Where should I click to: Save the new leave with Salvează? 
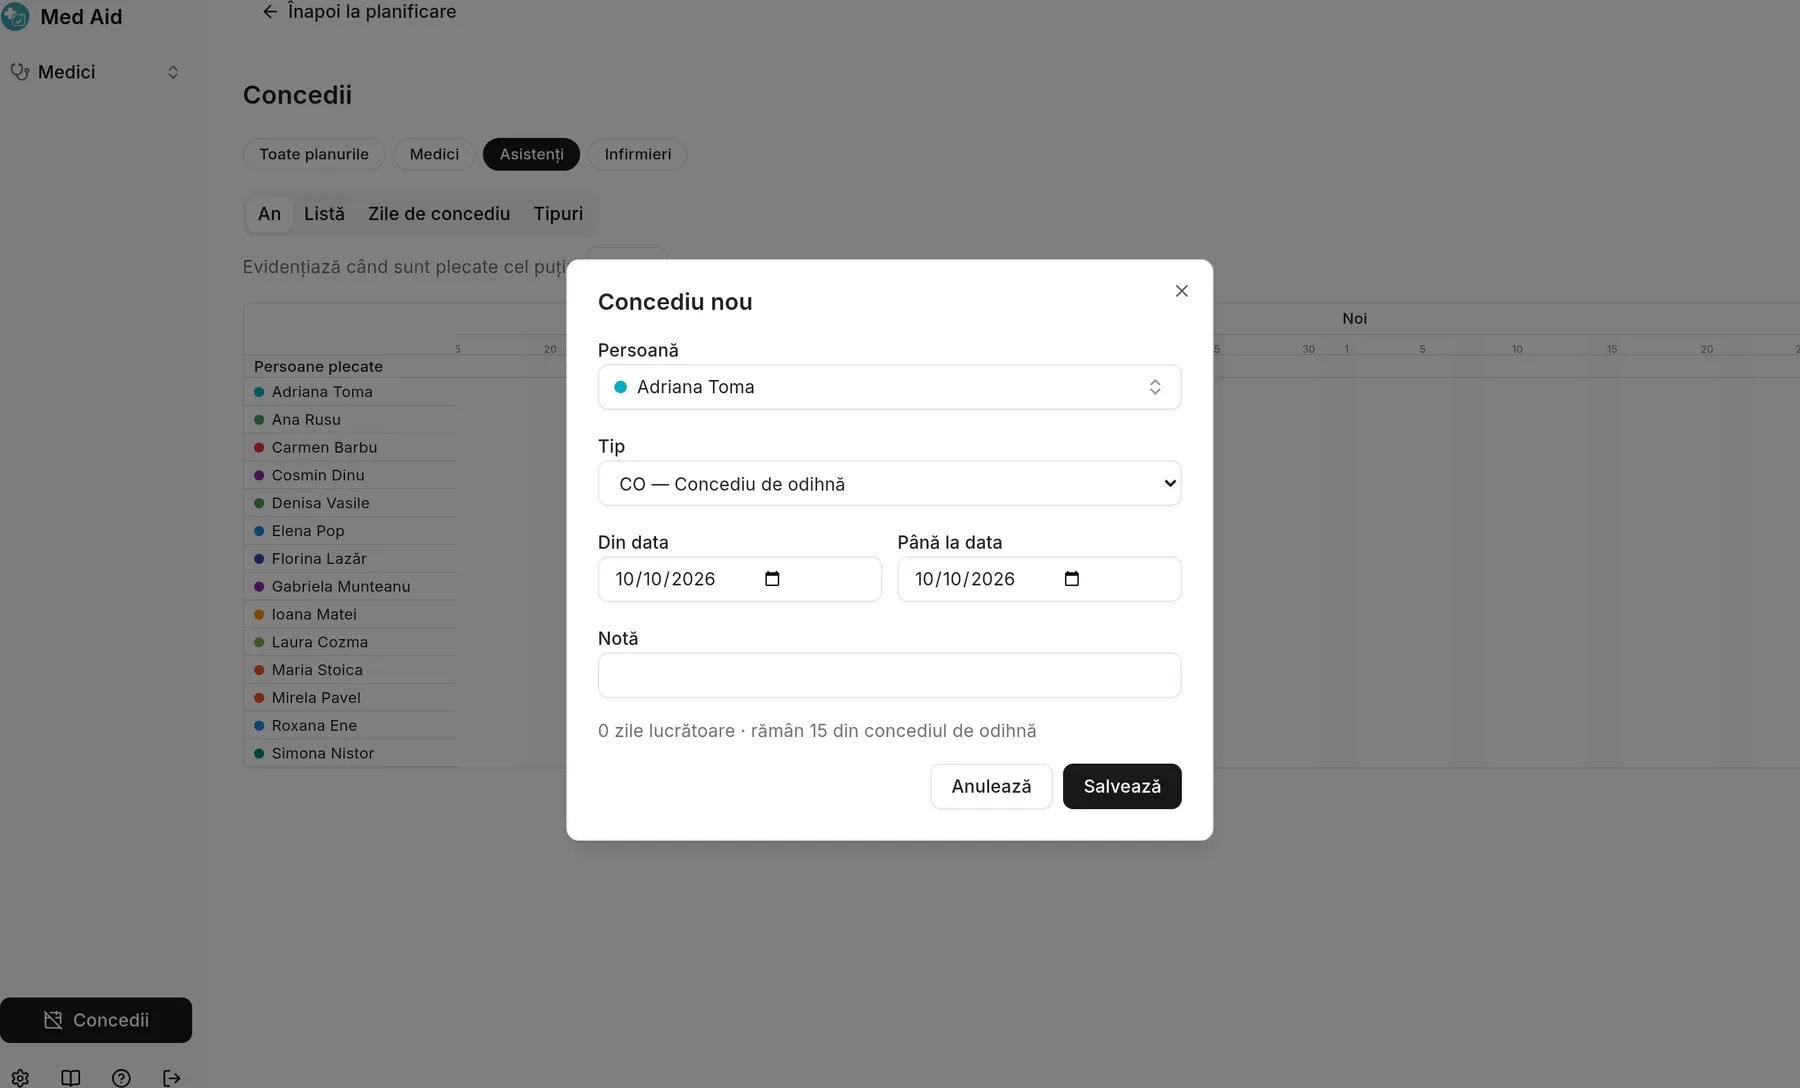1122,786
